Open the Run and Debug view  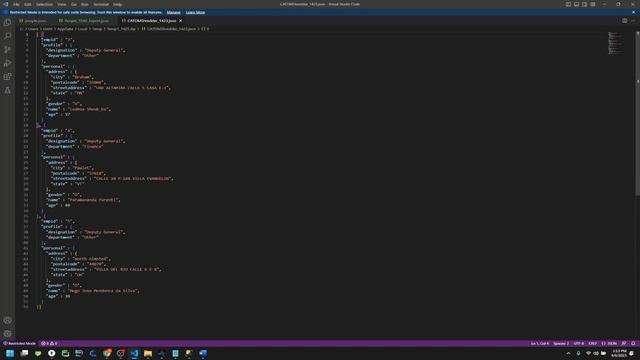(7, 63)
